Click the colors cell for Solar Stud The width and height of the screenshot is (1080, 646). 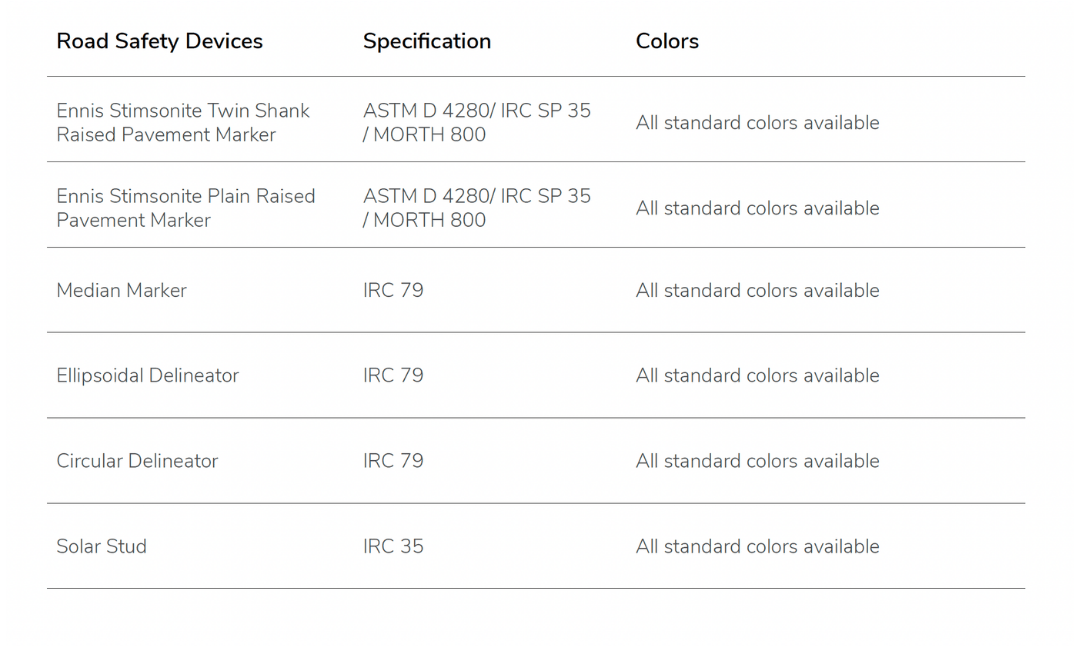click(757, 546)
